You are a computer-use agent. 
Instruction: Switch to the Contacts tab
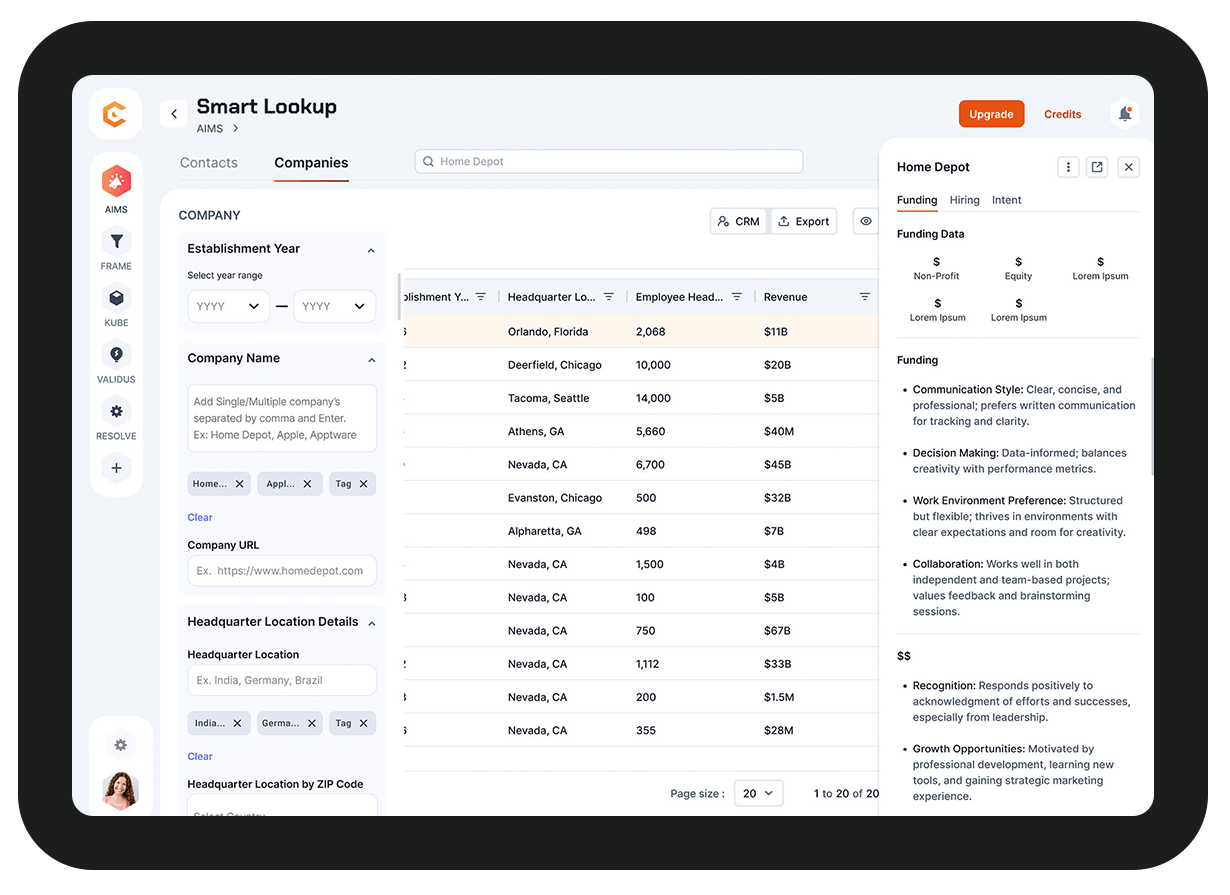[x=209, y=163]
